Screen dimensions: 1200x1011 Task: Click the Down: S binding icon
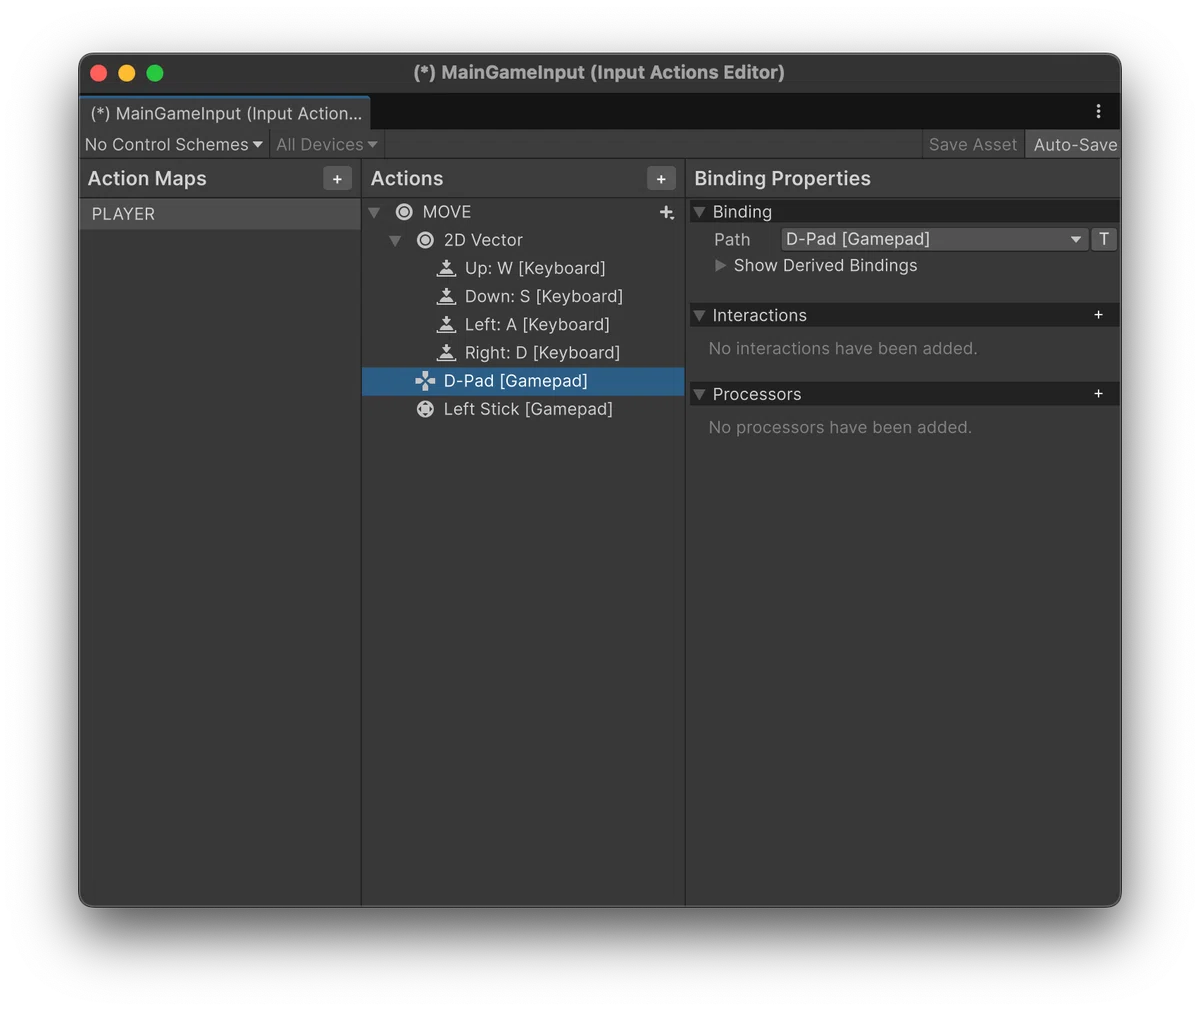(446, 296)
